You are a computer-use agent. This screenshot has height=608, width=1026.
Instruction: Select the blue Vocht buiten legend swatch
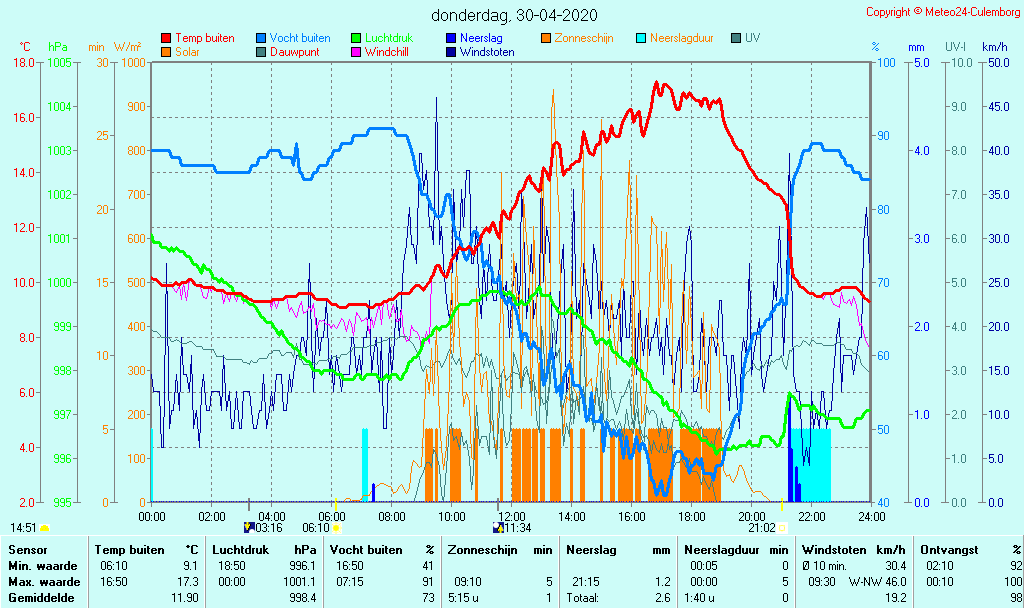click(x=261, y=38)
